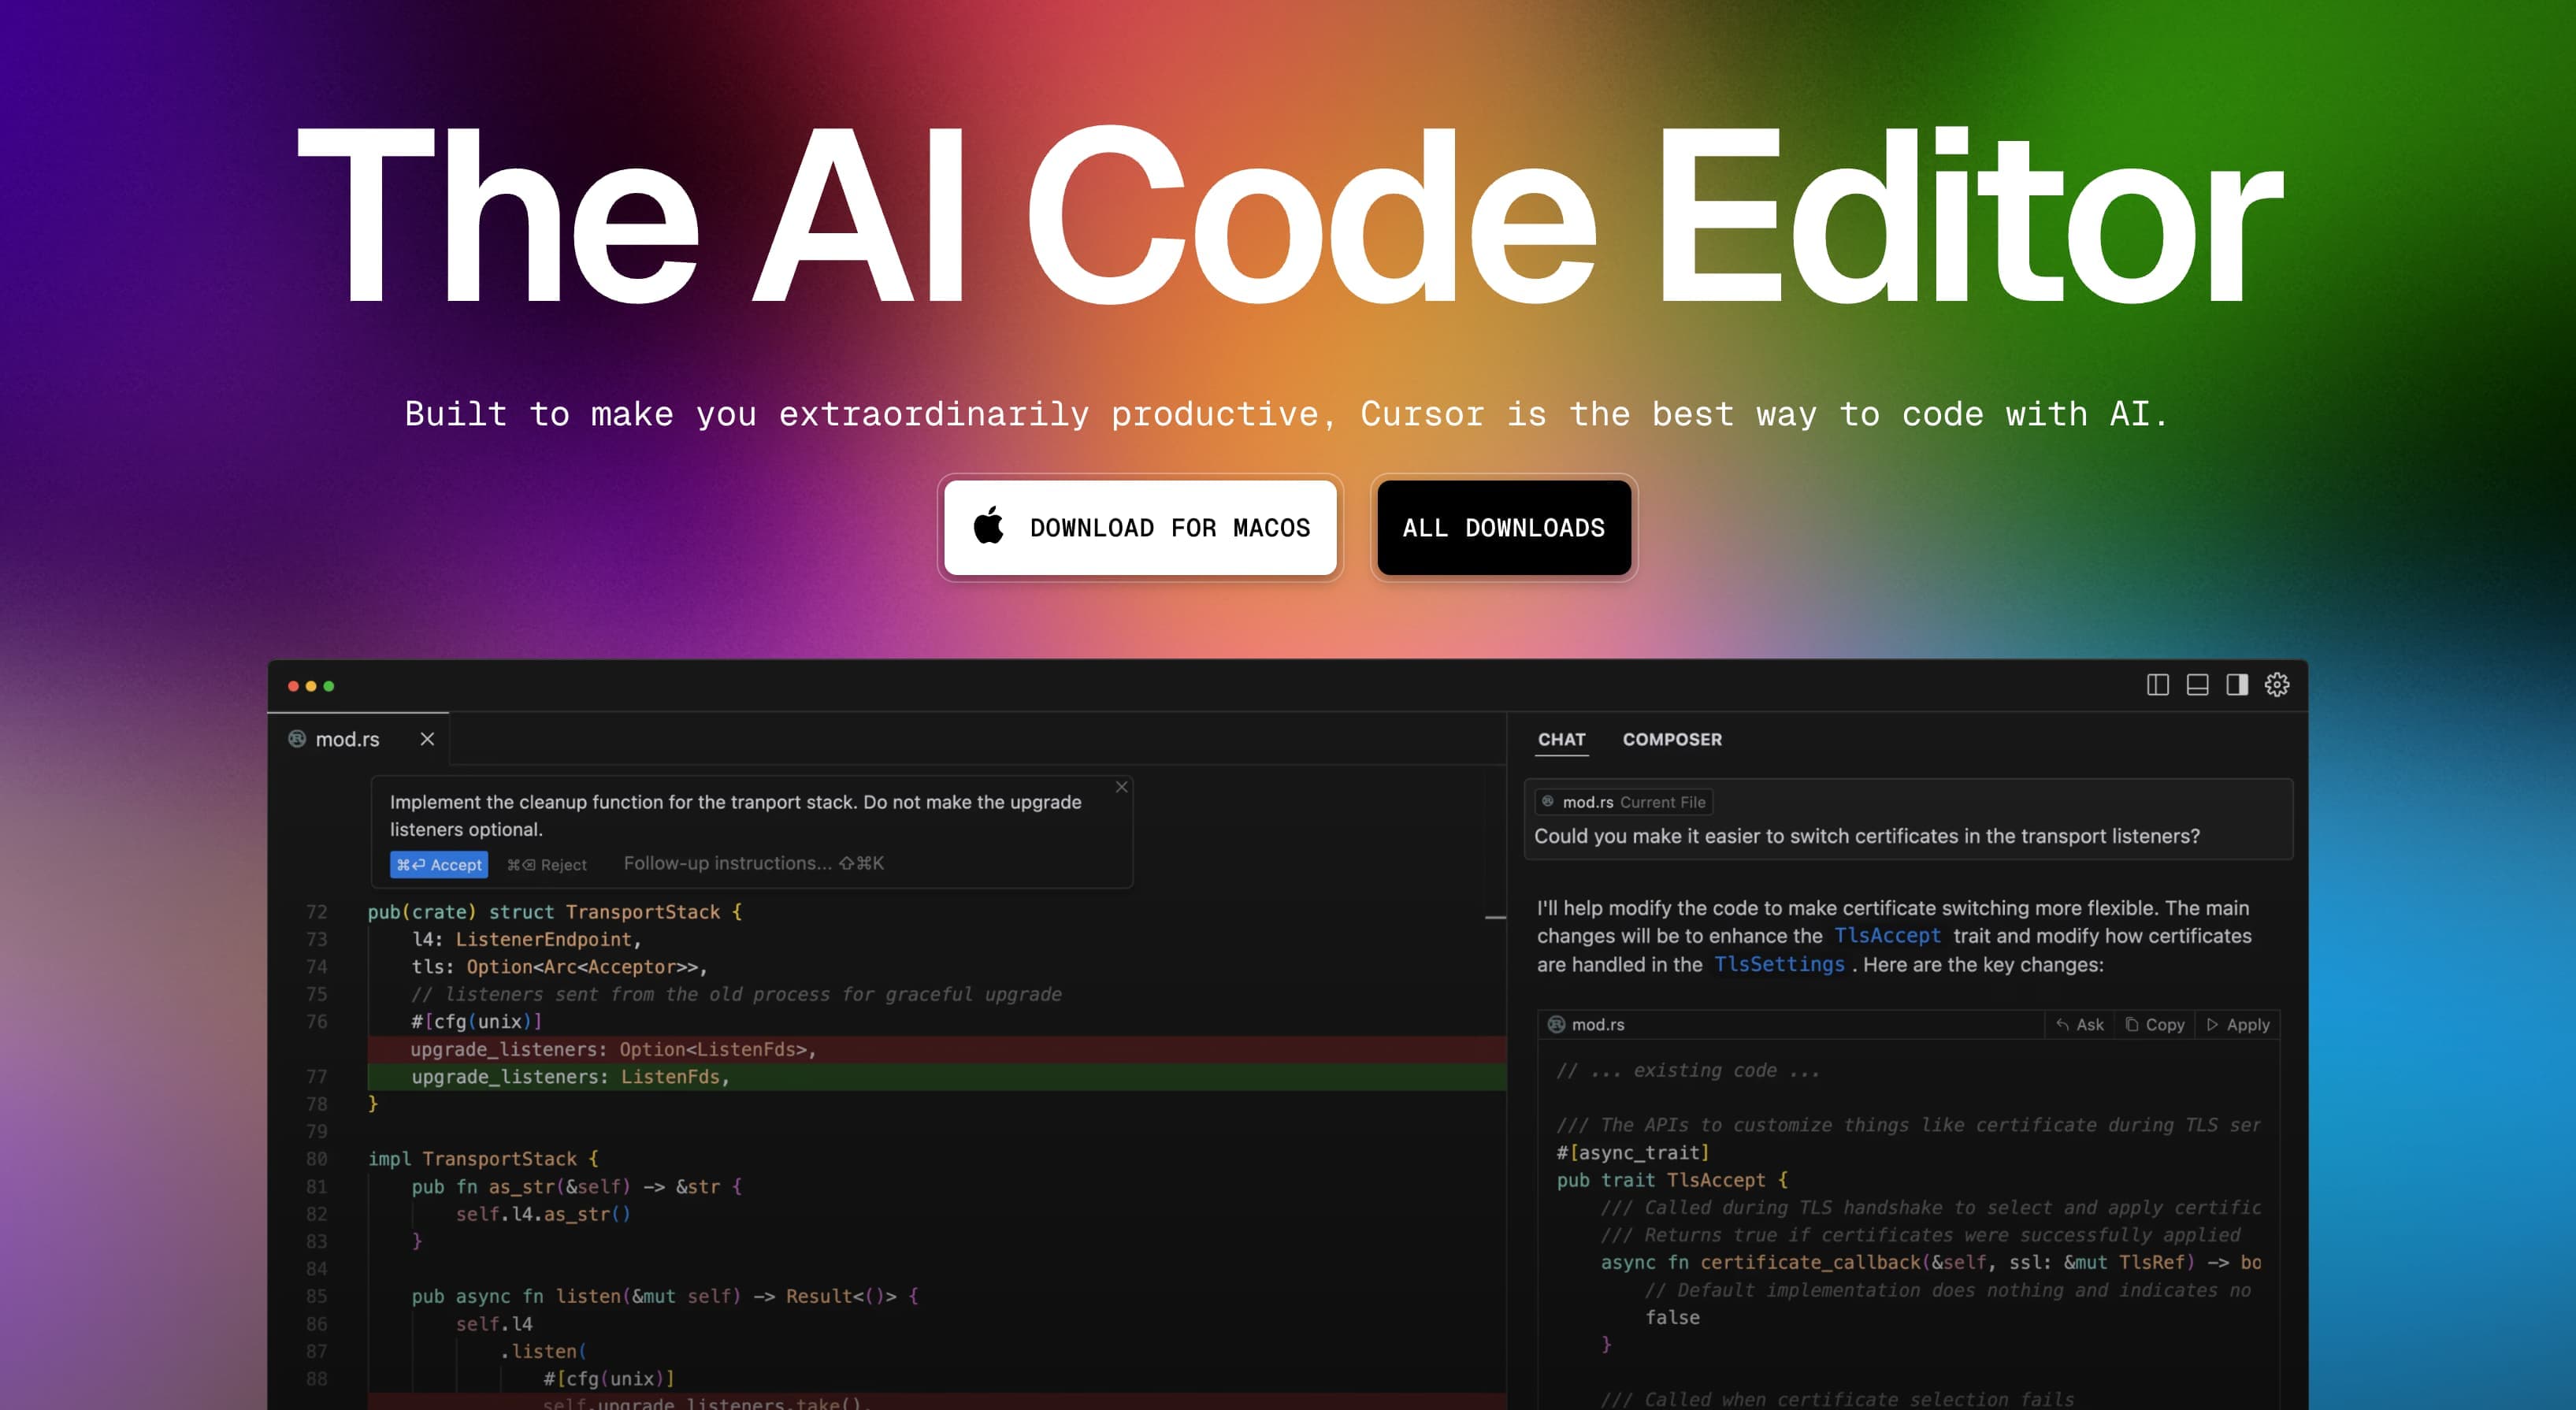Click '#[async_trait]' in chat code
2576x1410 pixels.
pos(1633,1152)
